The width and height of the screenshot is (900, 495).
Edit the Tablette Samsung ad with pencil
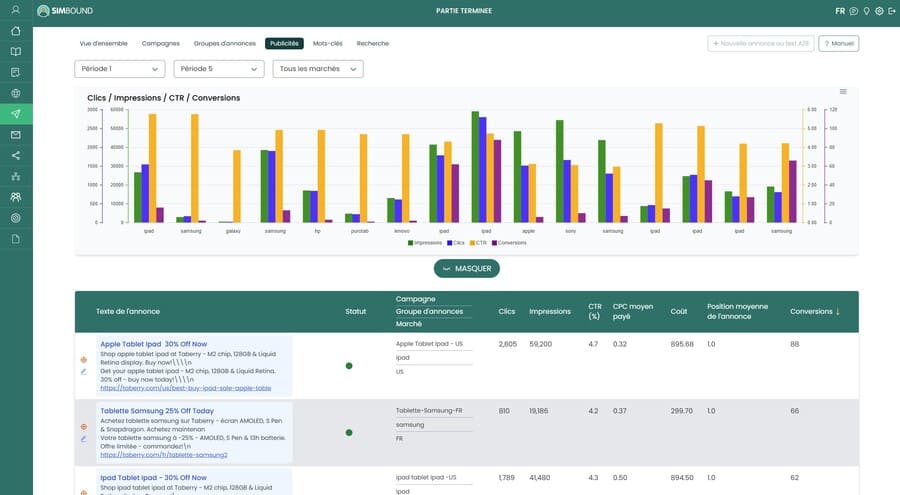[84, 439]
